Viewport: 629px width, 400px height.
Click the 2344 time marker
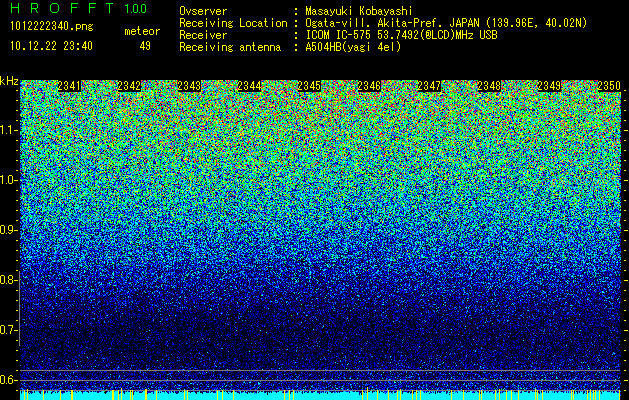pos(249,86)
